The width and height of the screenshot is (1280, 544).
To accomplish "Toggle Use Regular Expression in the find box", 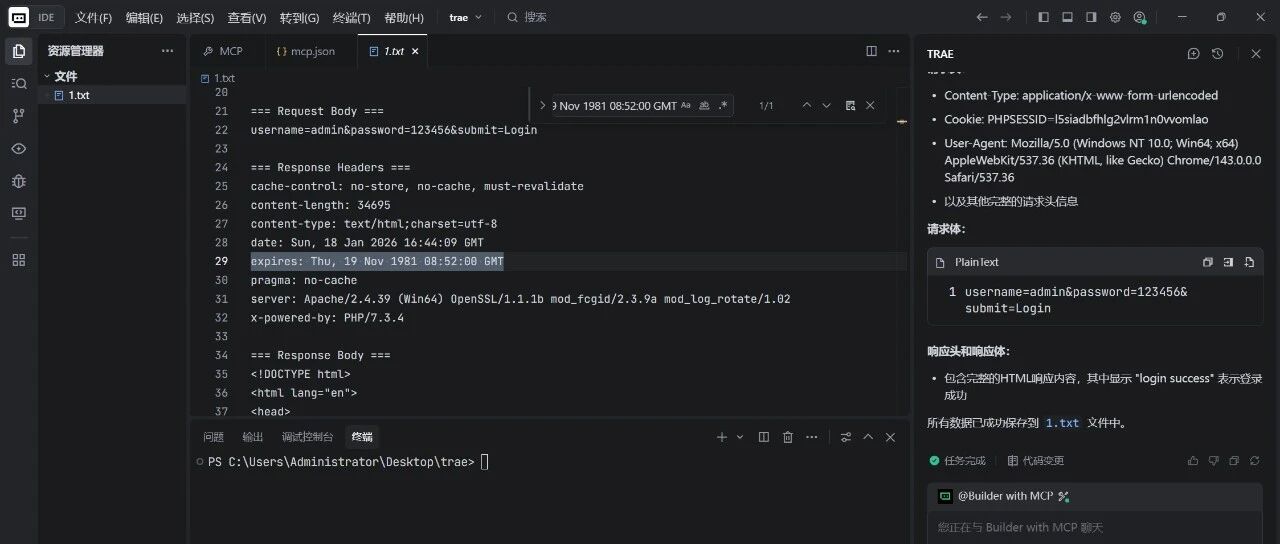I will click(x=723, y=105).
